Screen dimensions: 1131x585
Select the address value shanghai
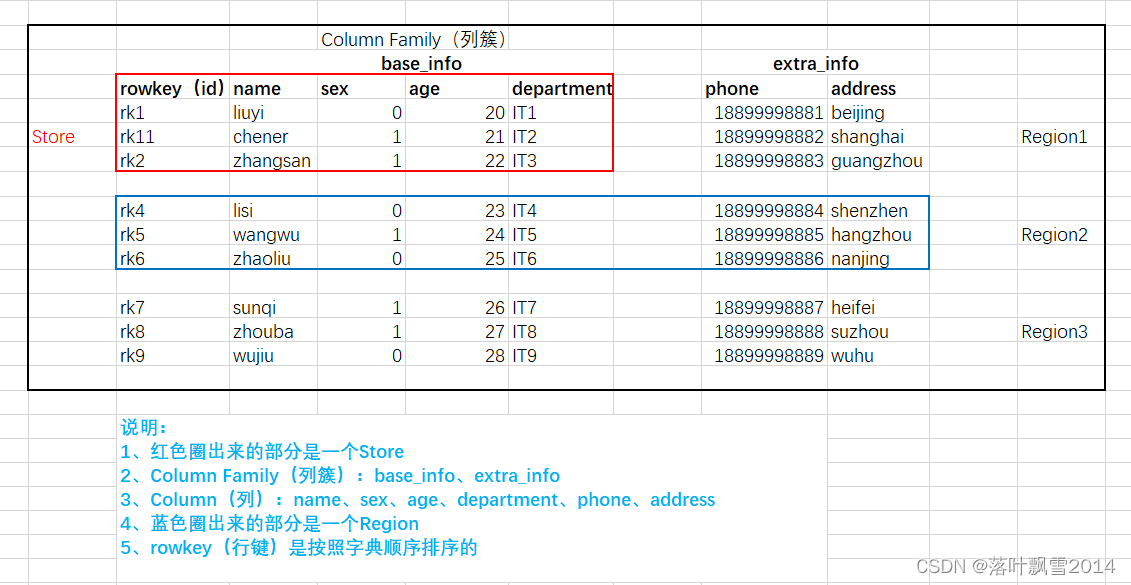click(864, 136)
